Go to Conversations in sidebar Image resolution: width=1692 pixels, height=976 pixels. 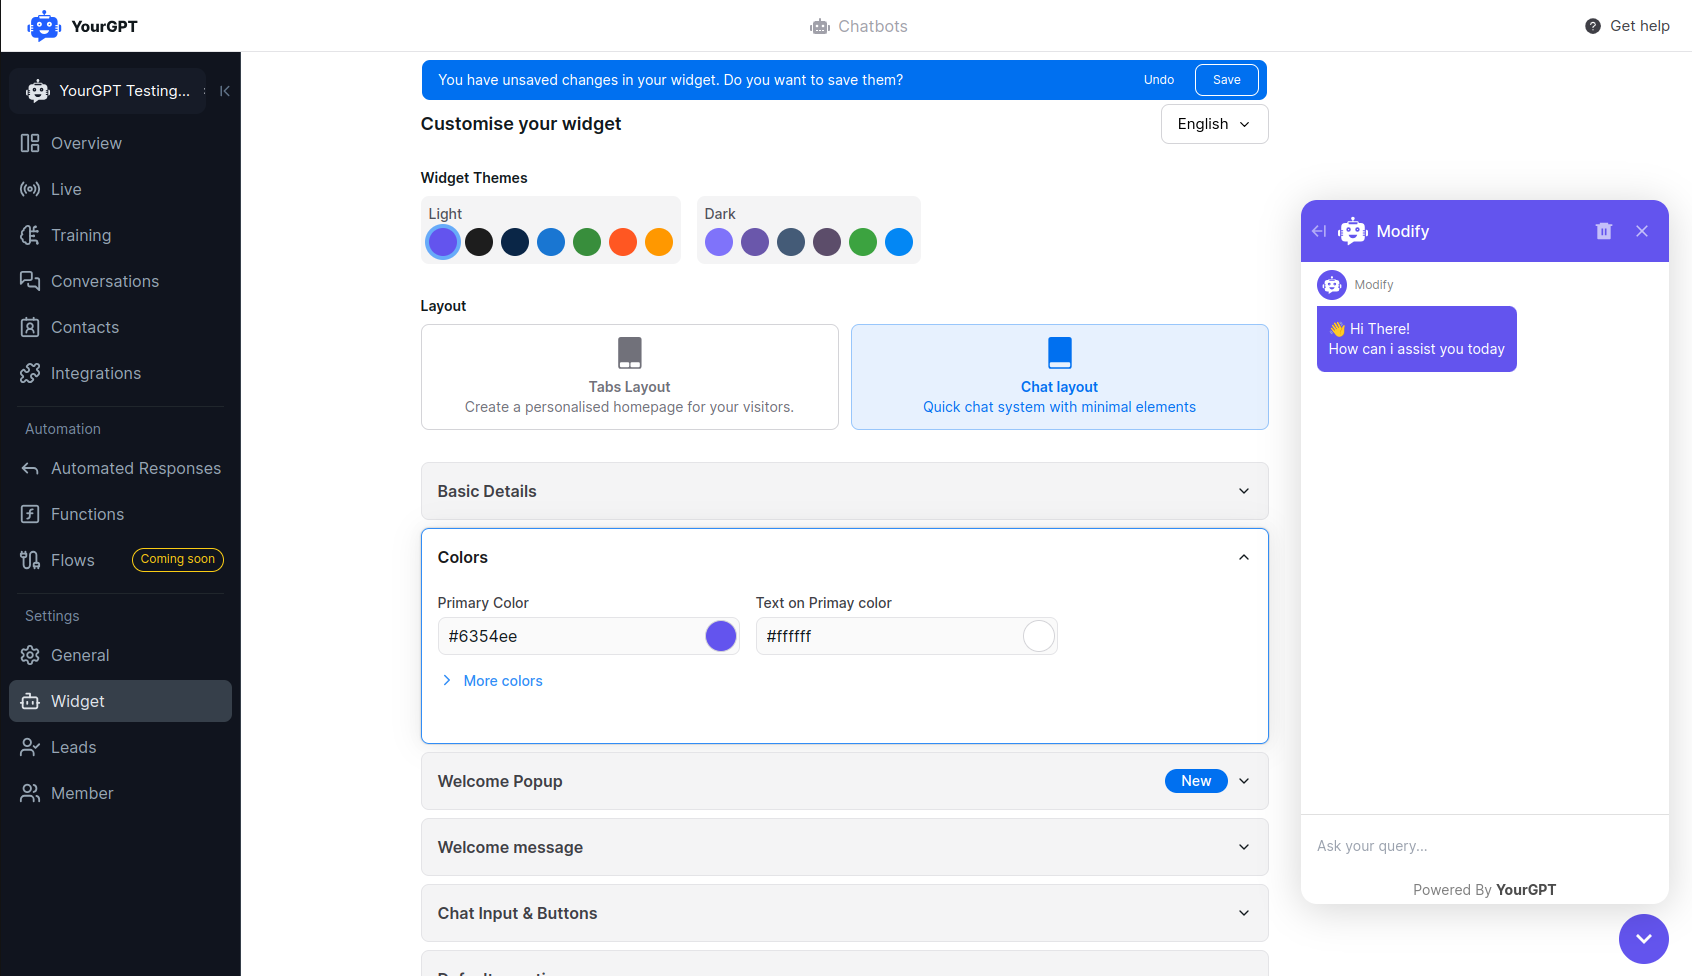pyautogui.click(x=120, y=281)
